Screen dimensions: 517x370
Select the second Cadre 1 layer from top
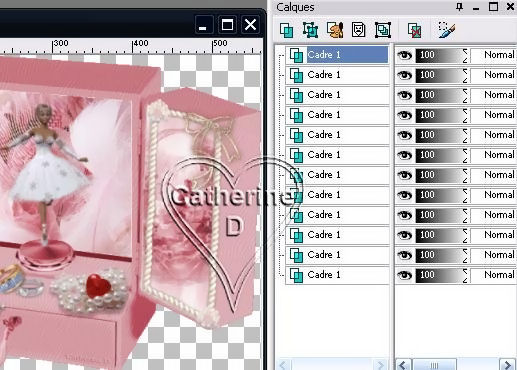pos(337,75)
